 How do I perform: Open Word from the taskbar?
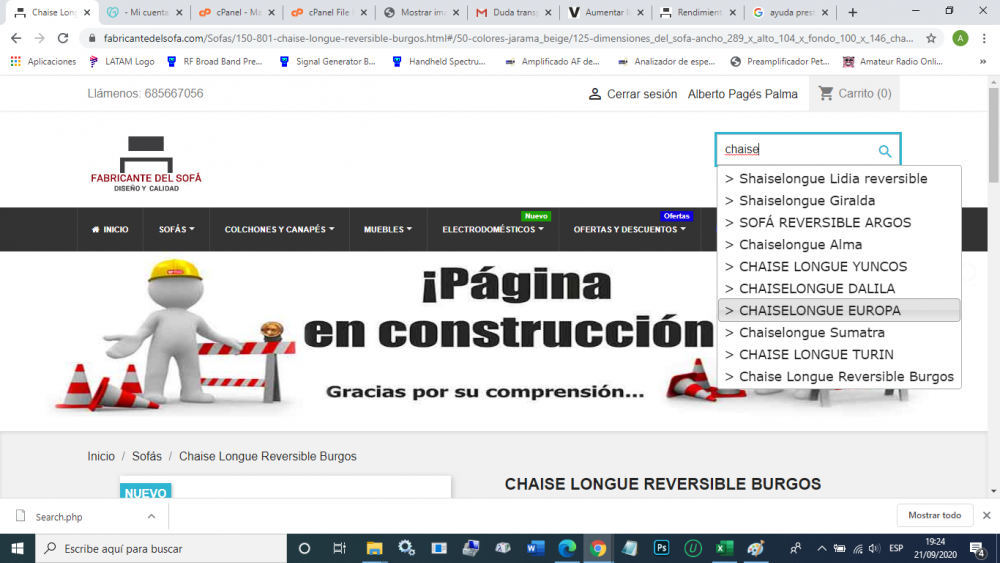point(535,548)
